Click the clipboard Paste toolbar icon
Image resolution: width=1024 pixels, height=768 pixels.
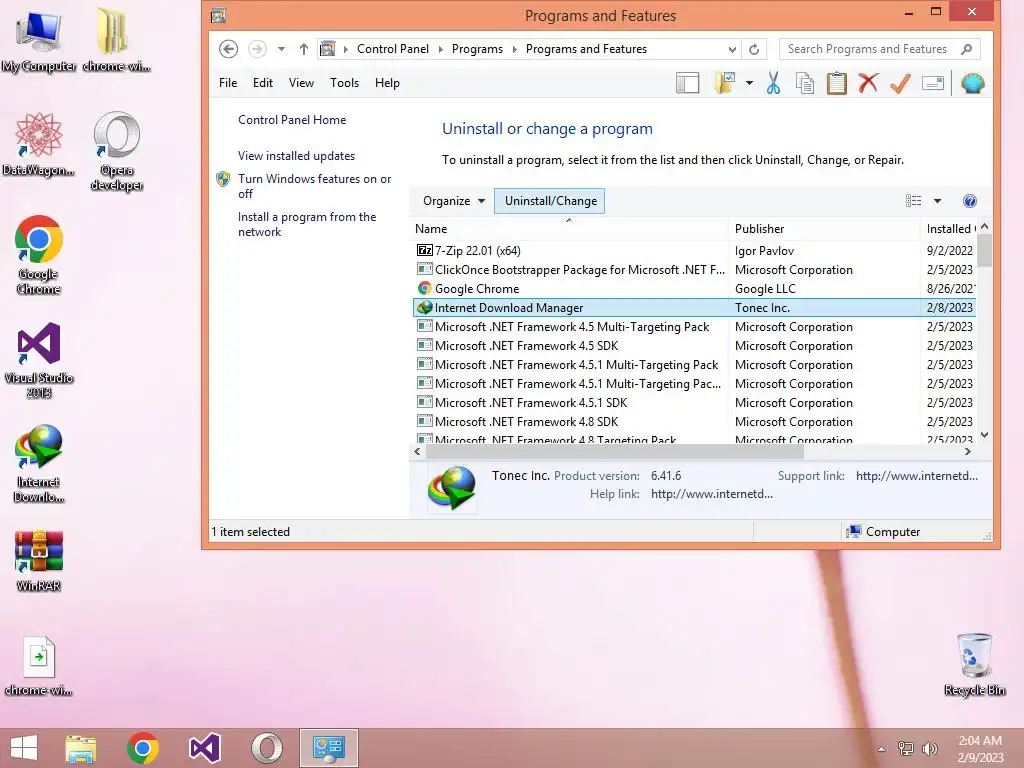[837, 84]
